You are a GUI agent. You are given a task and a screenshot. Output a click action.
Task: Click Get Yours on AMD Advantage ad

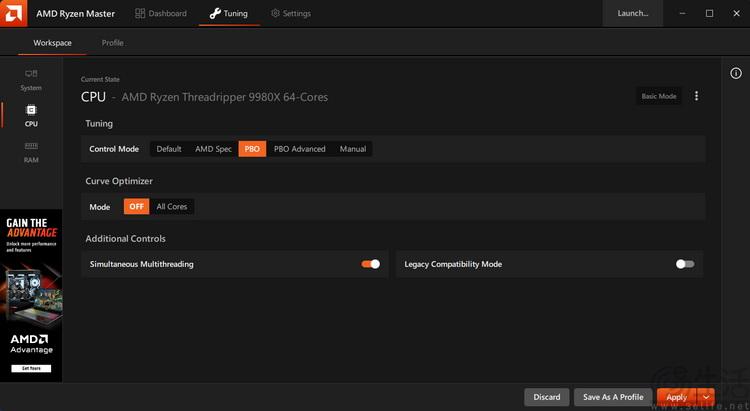coord(31,368)
